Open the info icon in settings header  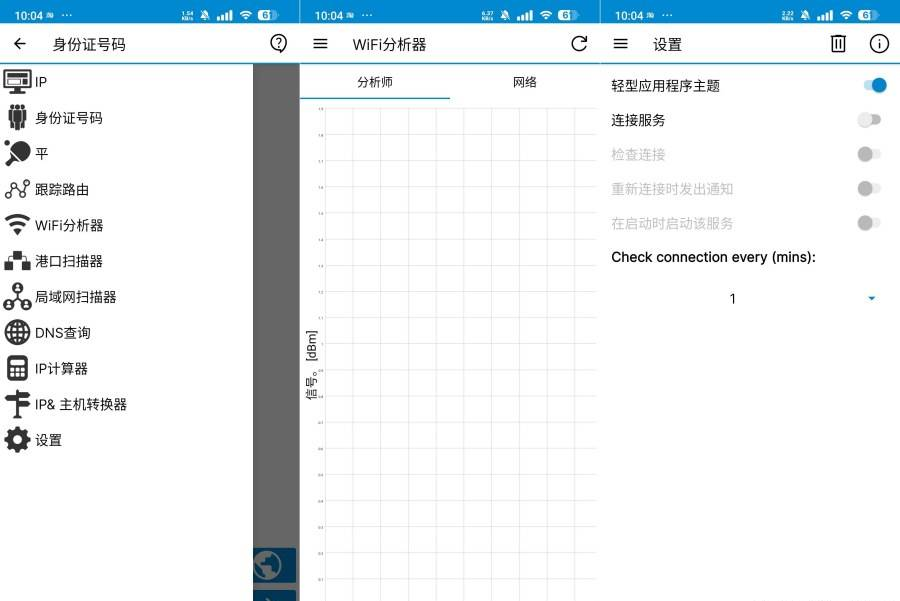pyautogui.click(x=879, y=44)
